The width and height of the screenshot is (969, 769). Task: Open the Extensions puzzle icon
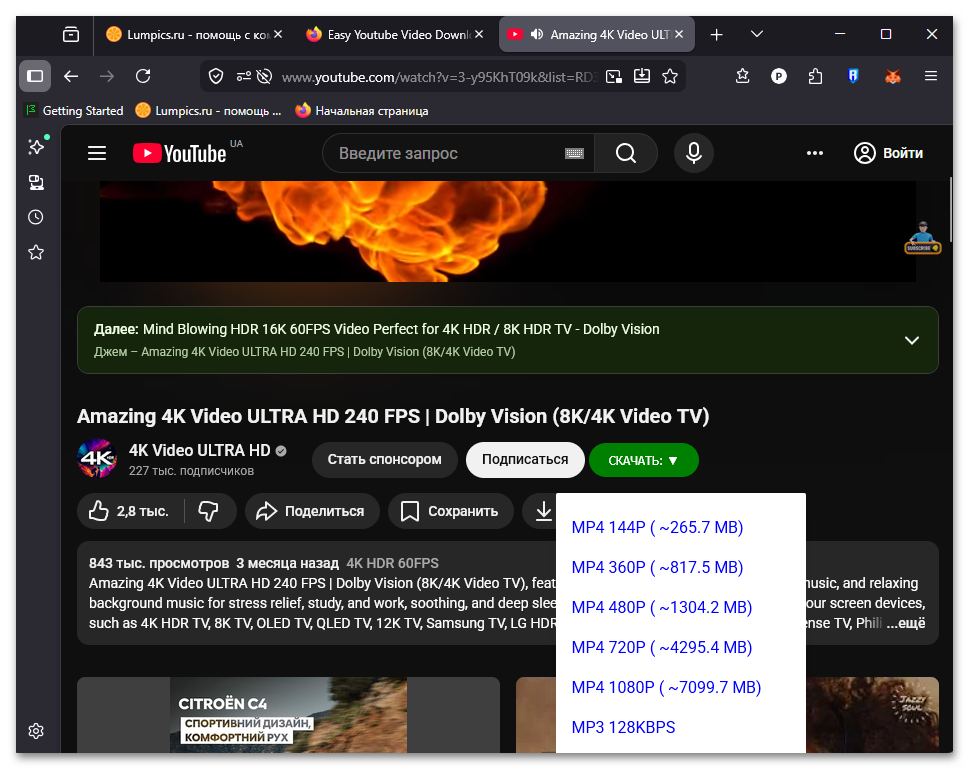(815, 76)
